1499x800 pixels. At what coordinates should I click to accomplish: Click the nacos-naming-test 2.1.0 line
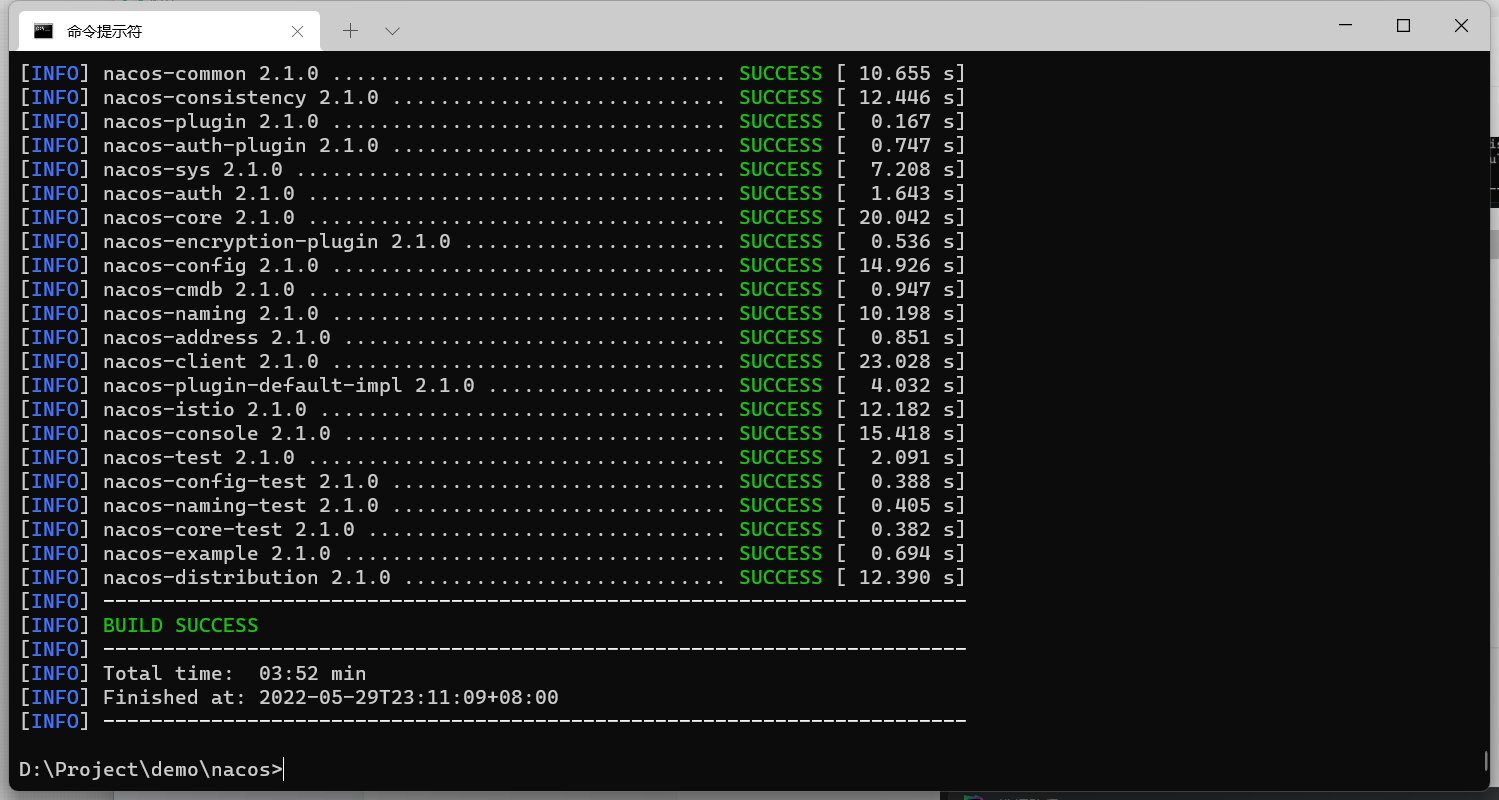point(492,505)
